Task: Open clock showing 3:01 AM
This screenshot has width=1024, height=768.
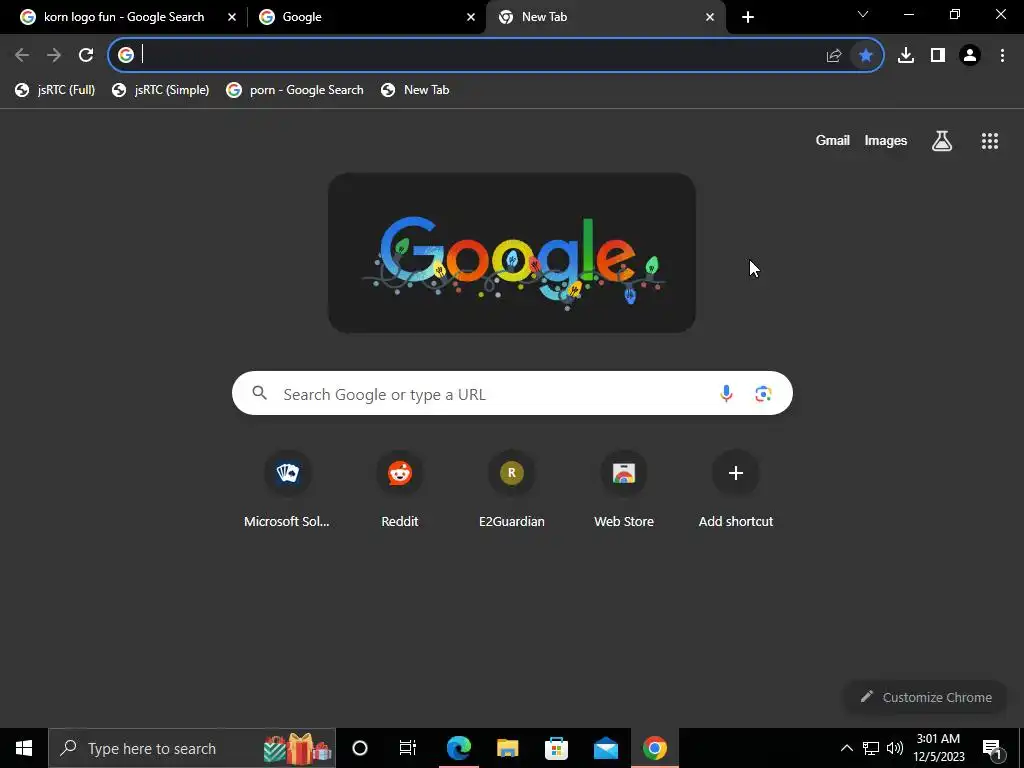Action: pos(938,748)
